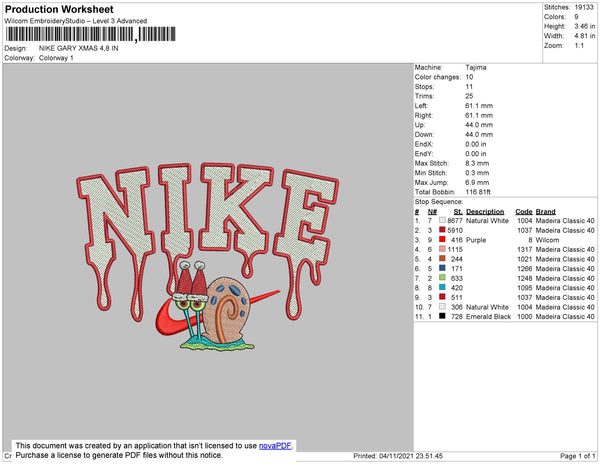This screenshot has height=464, width=600.
Task: Click the Machine value 'Tajima'
Action: pos(476,67)
